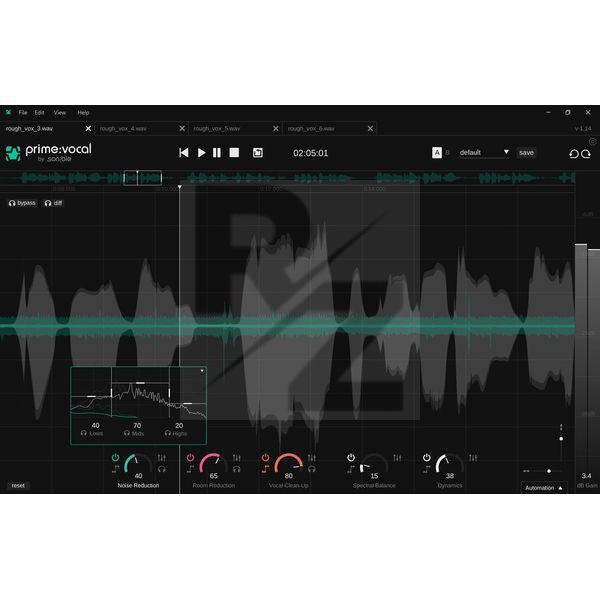Open settings via the gear icon

pyautogui.click(x=593, y=142)
